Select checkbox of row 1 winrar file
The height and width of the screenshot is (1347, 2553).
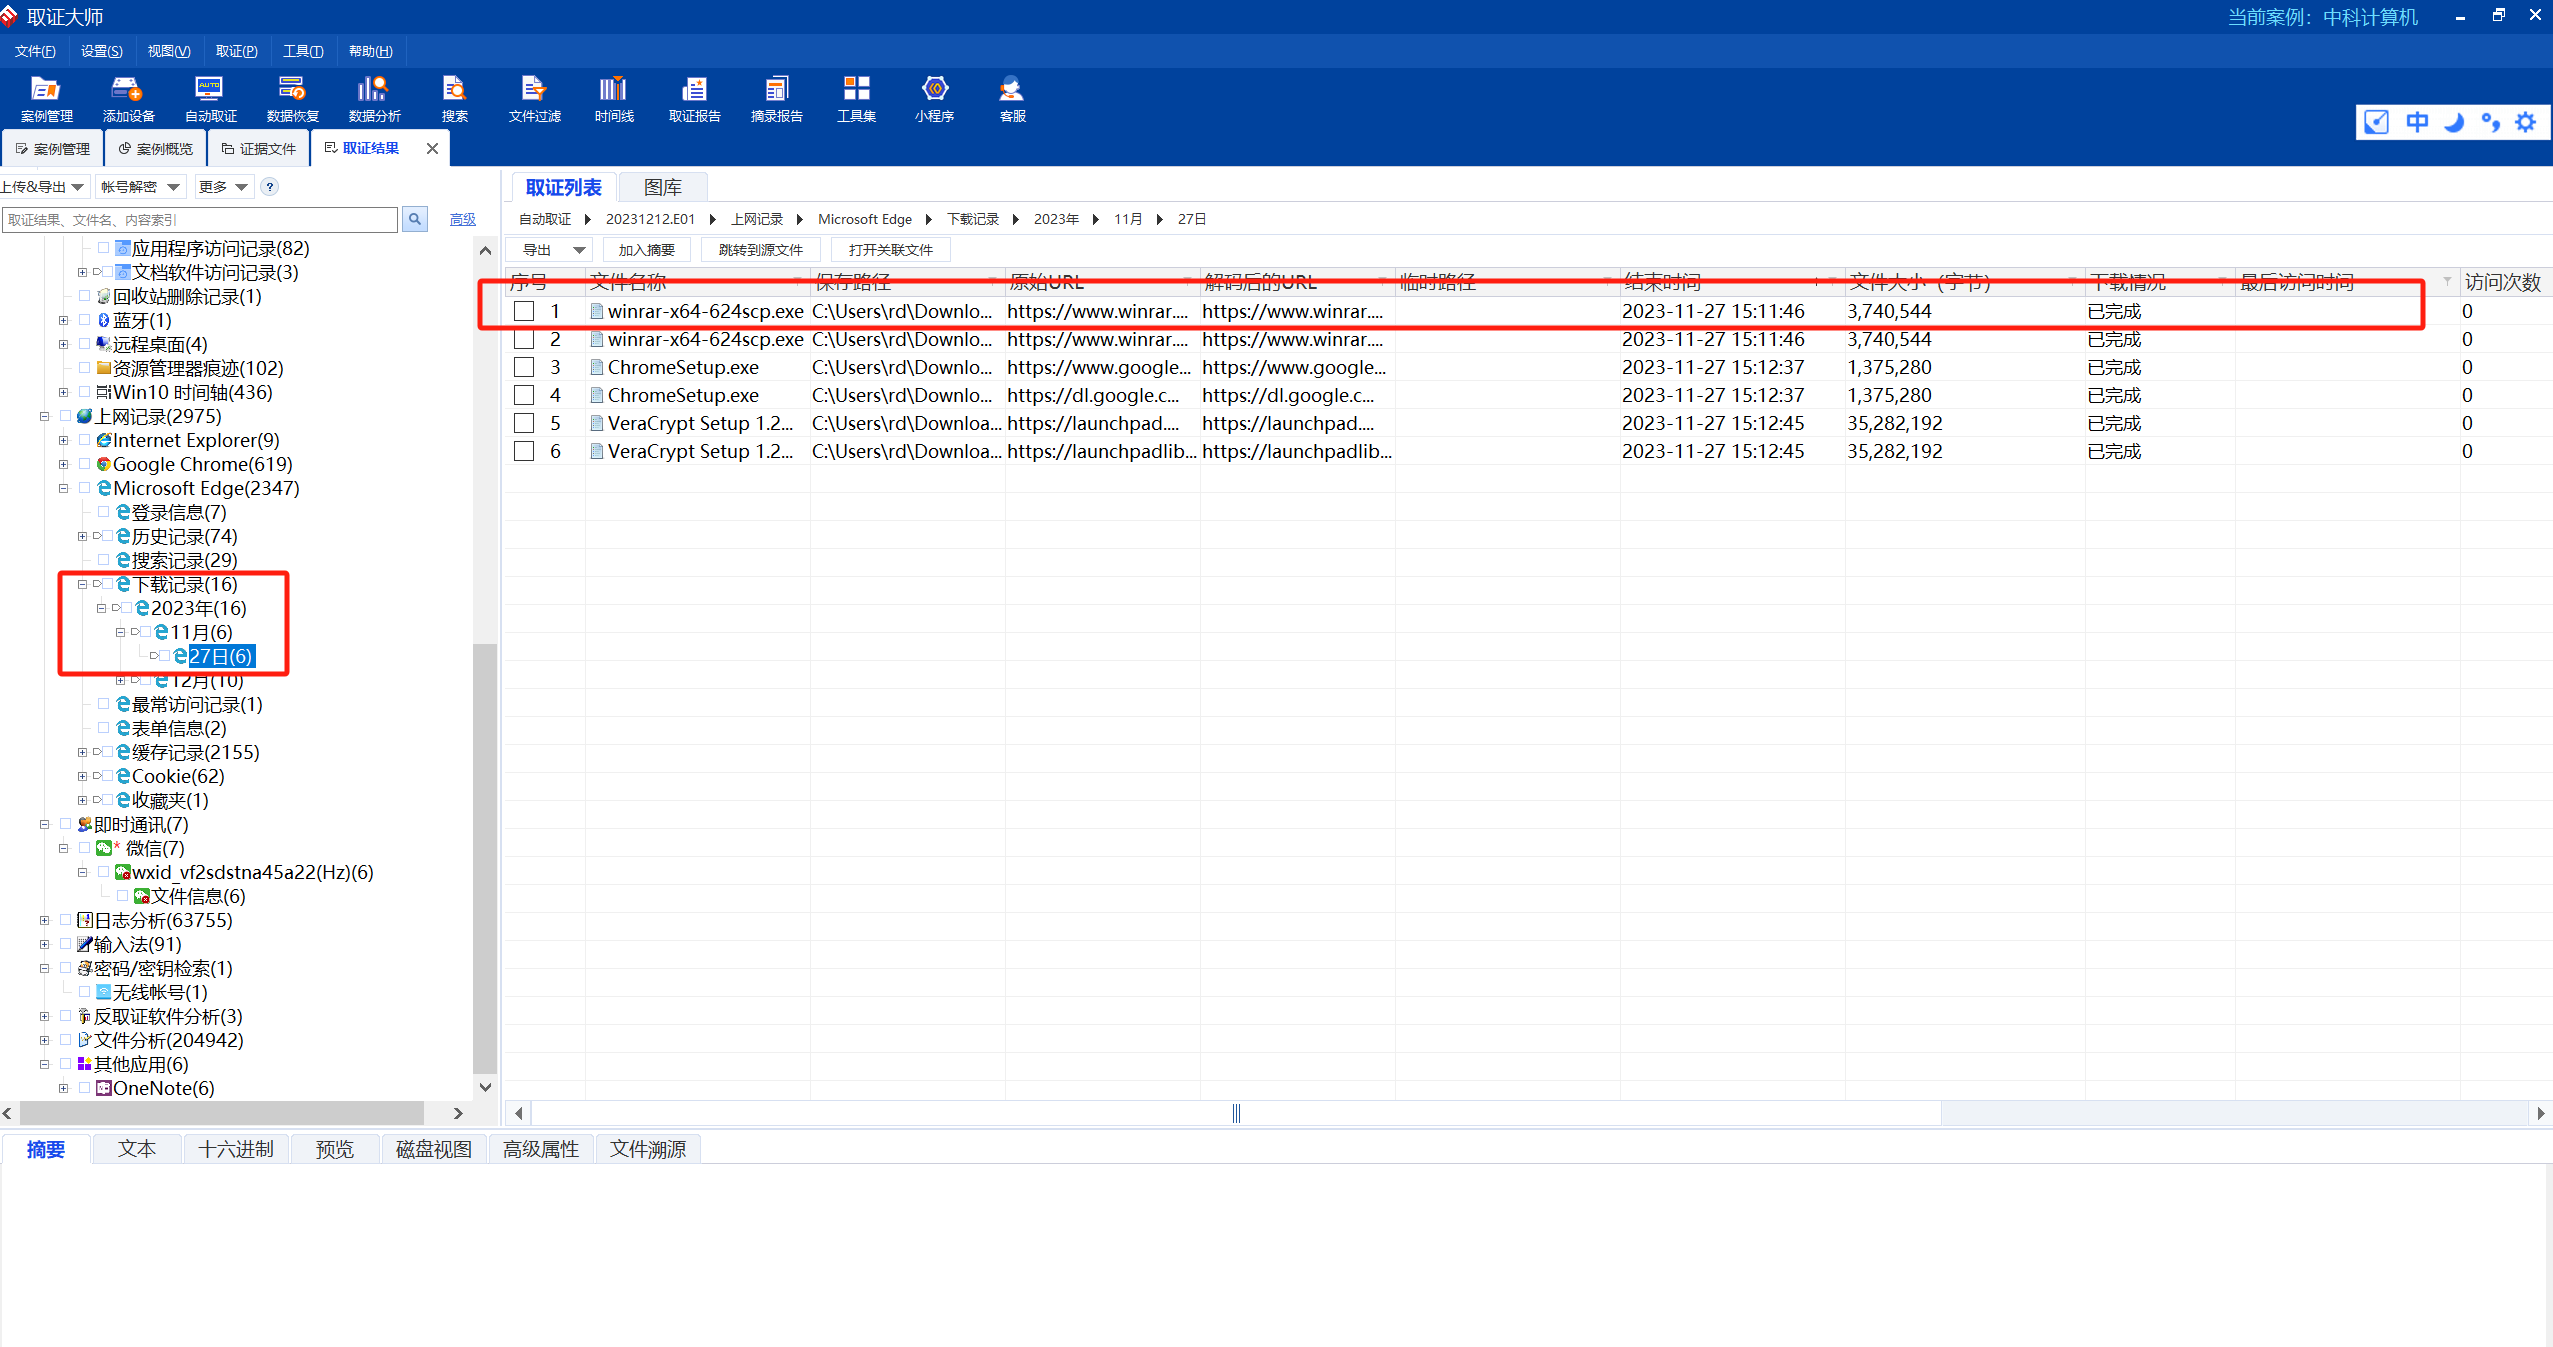[x=524, y=311]
